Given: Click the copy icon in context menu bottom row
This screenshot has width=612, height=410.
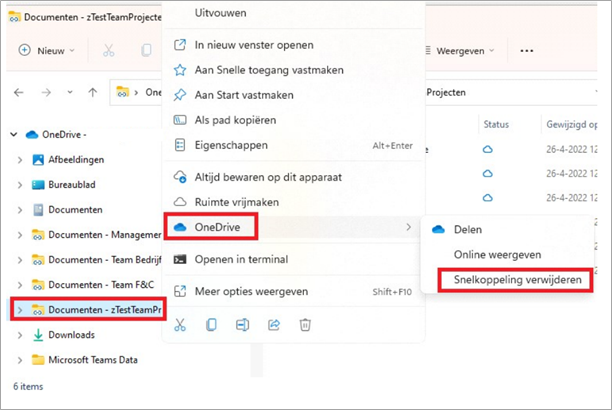Looking at the screenshot, I should coord(211,324).
